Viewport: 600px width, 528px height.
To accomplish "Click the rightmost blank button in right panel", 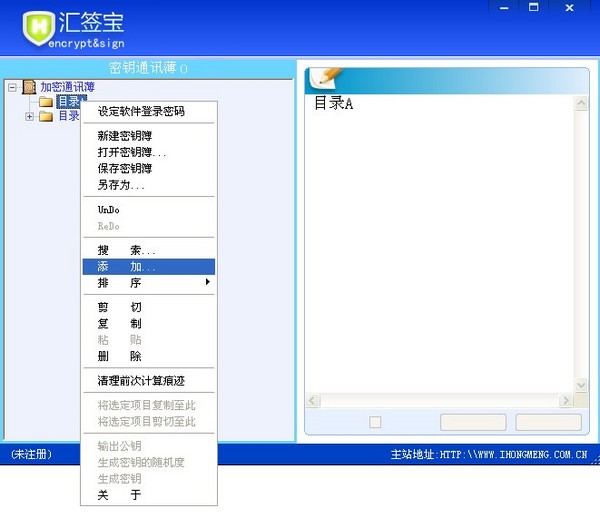I will [548, 422].
